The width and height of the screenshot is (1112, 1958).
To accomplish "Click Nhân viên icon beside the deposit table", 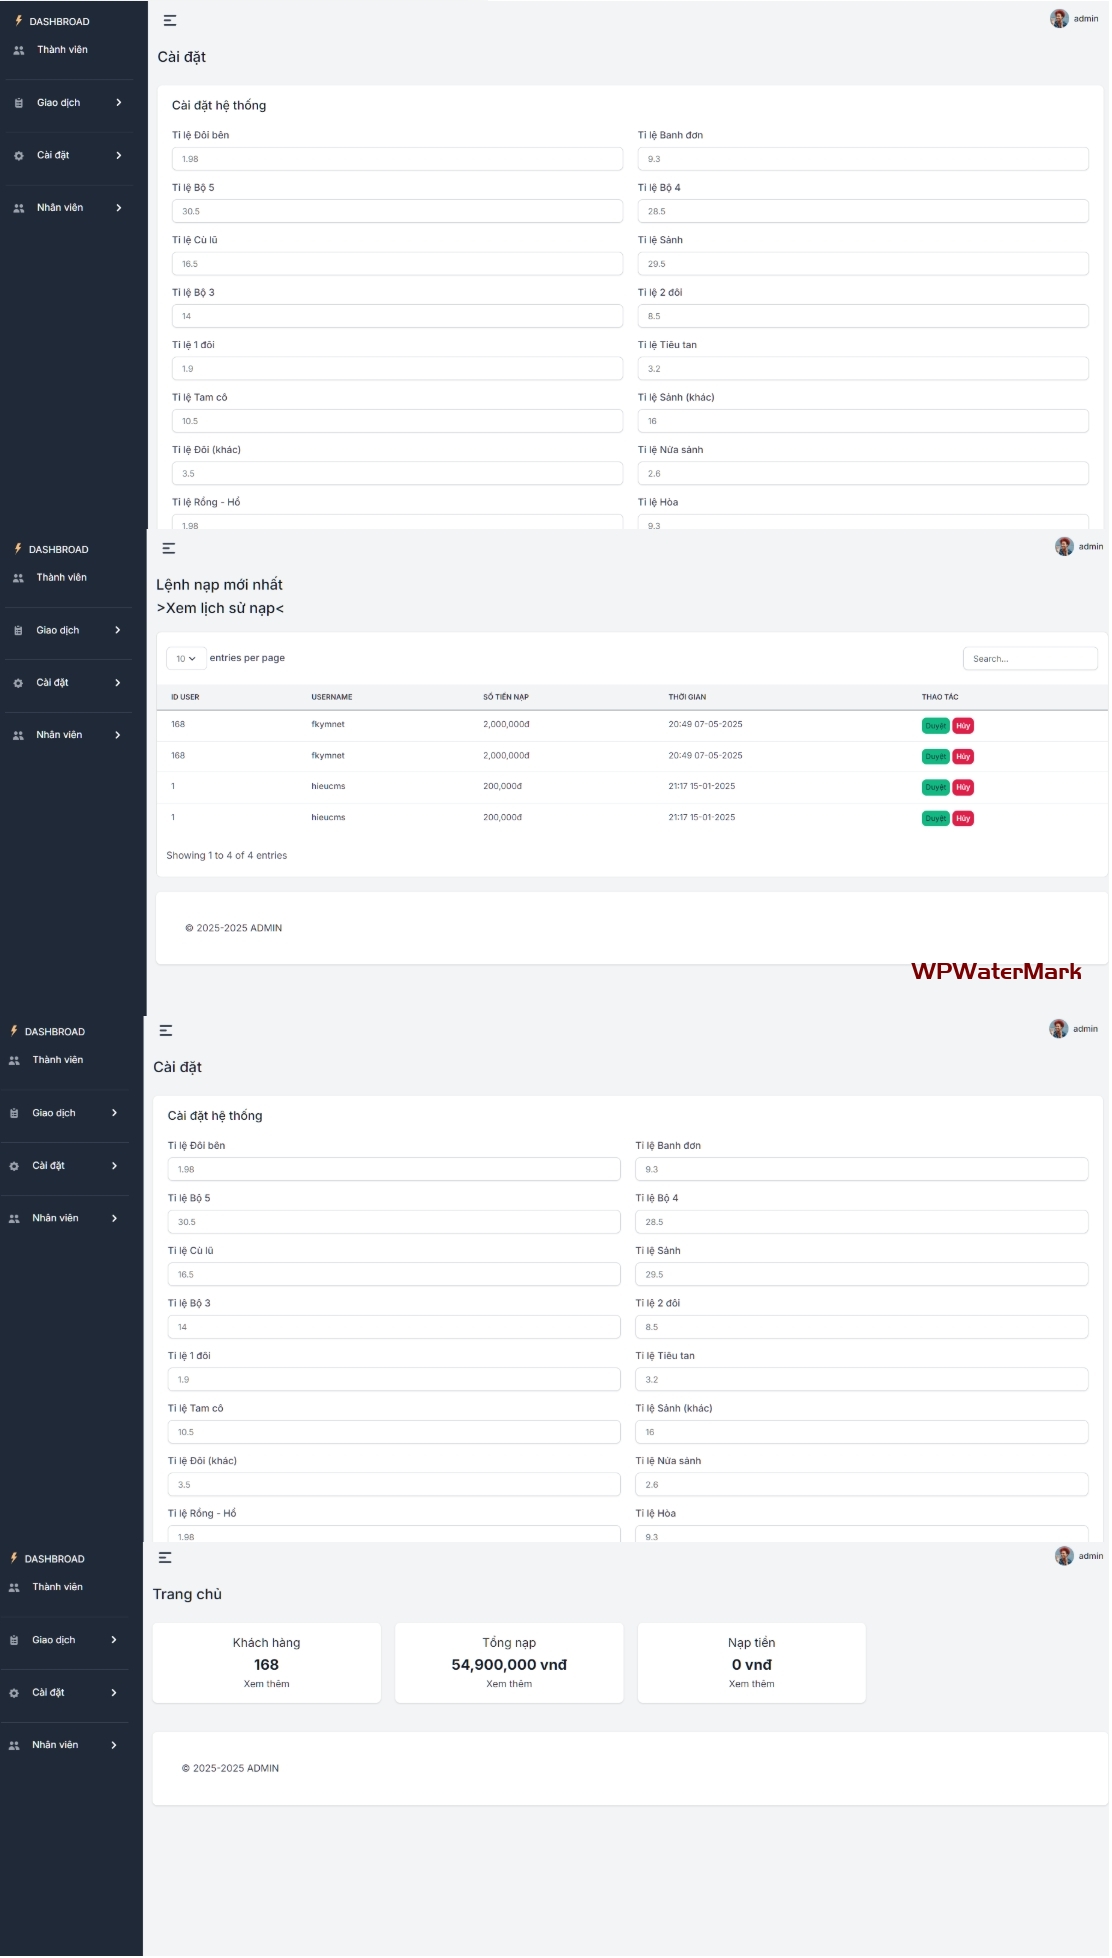I will tap(18, 736).
